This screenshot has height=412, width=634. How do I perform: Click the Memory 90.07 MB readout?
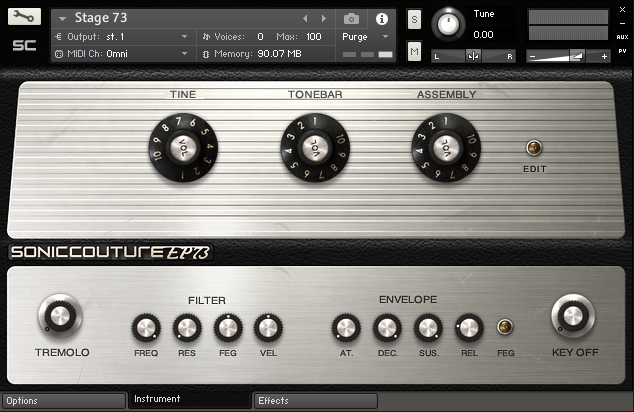point(279,54)
